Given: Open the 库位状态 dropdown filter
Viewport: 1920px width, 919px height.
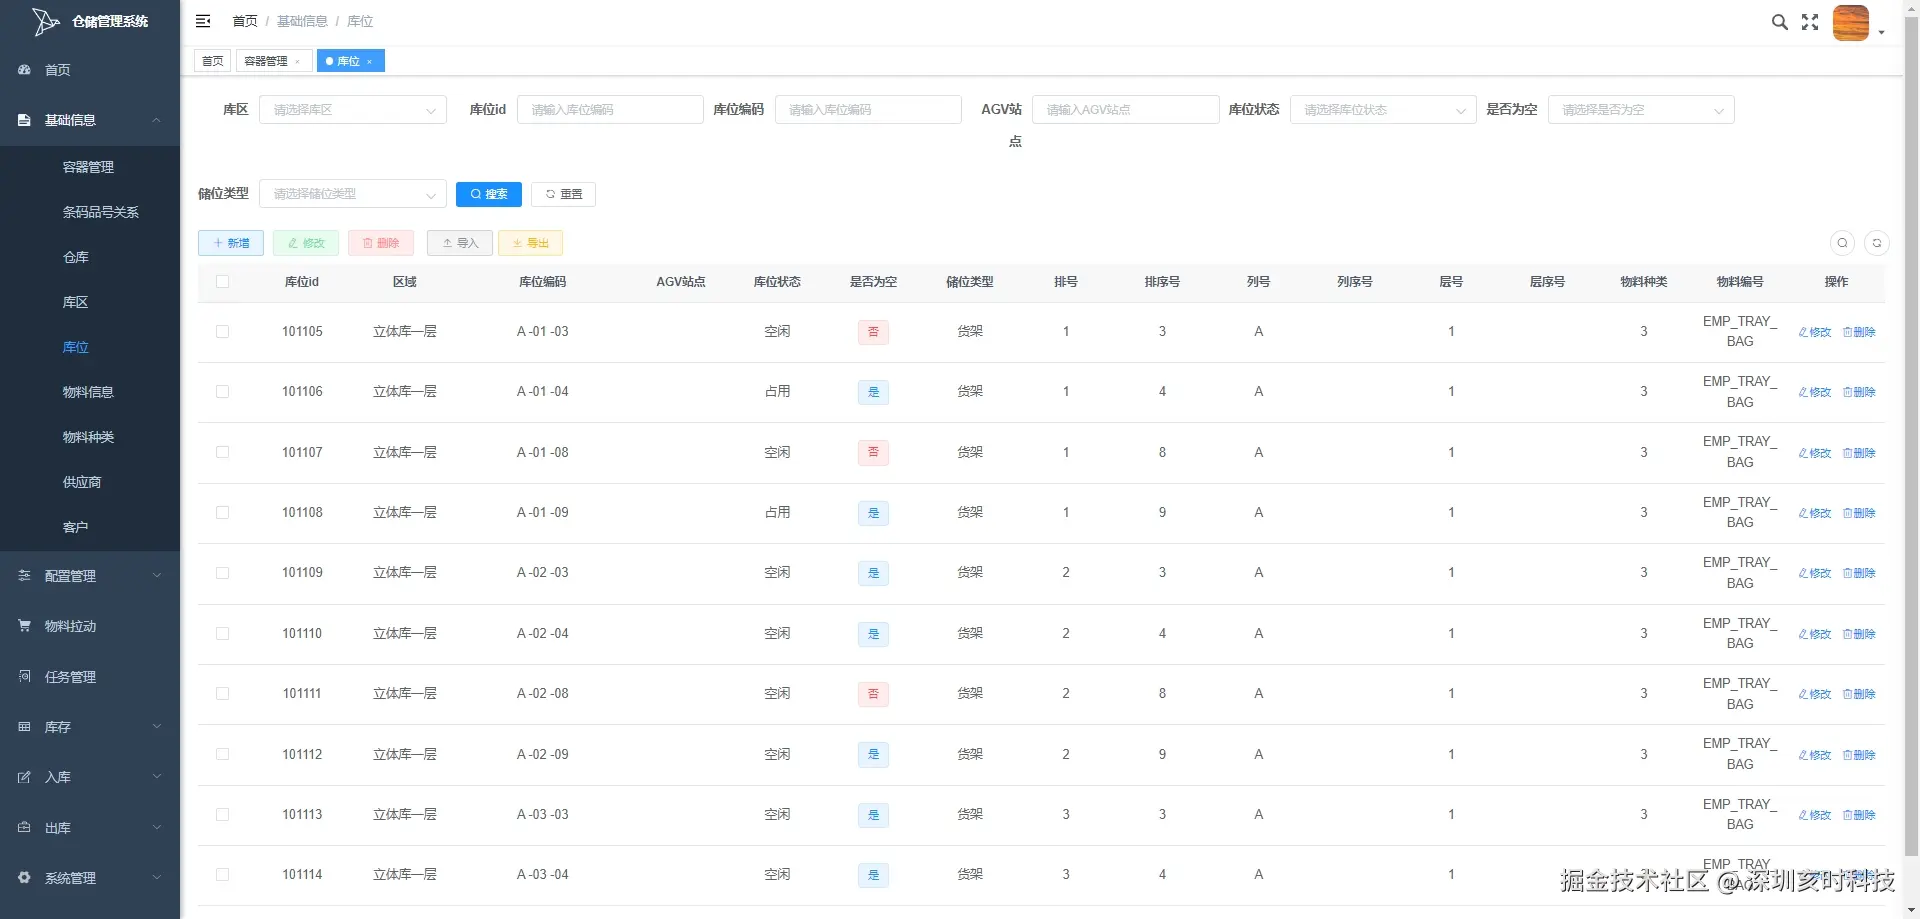Looking at the screenshot, I should coord(1383,110).
